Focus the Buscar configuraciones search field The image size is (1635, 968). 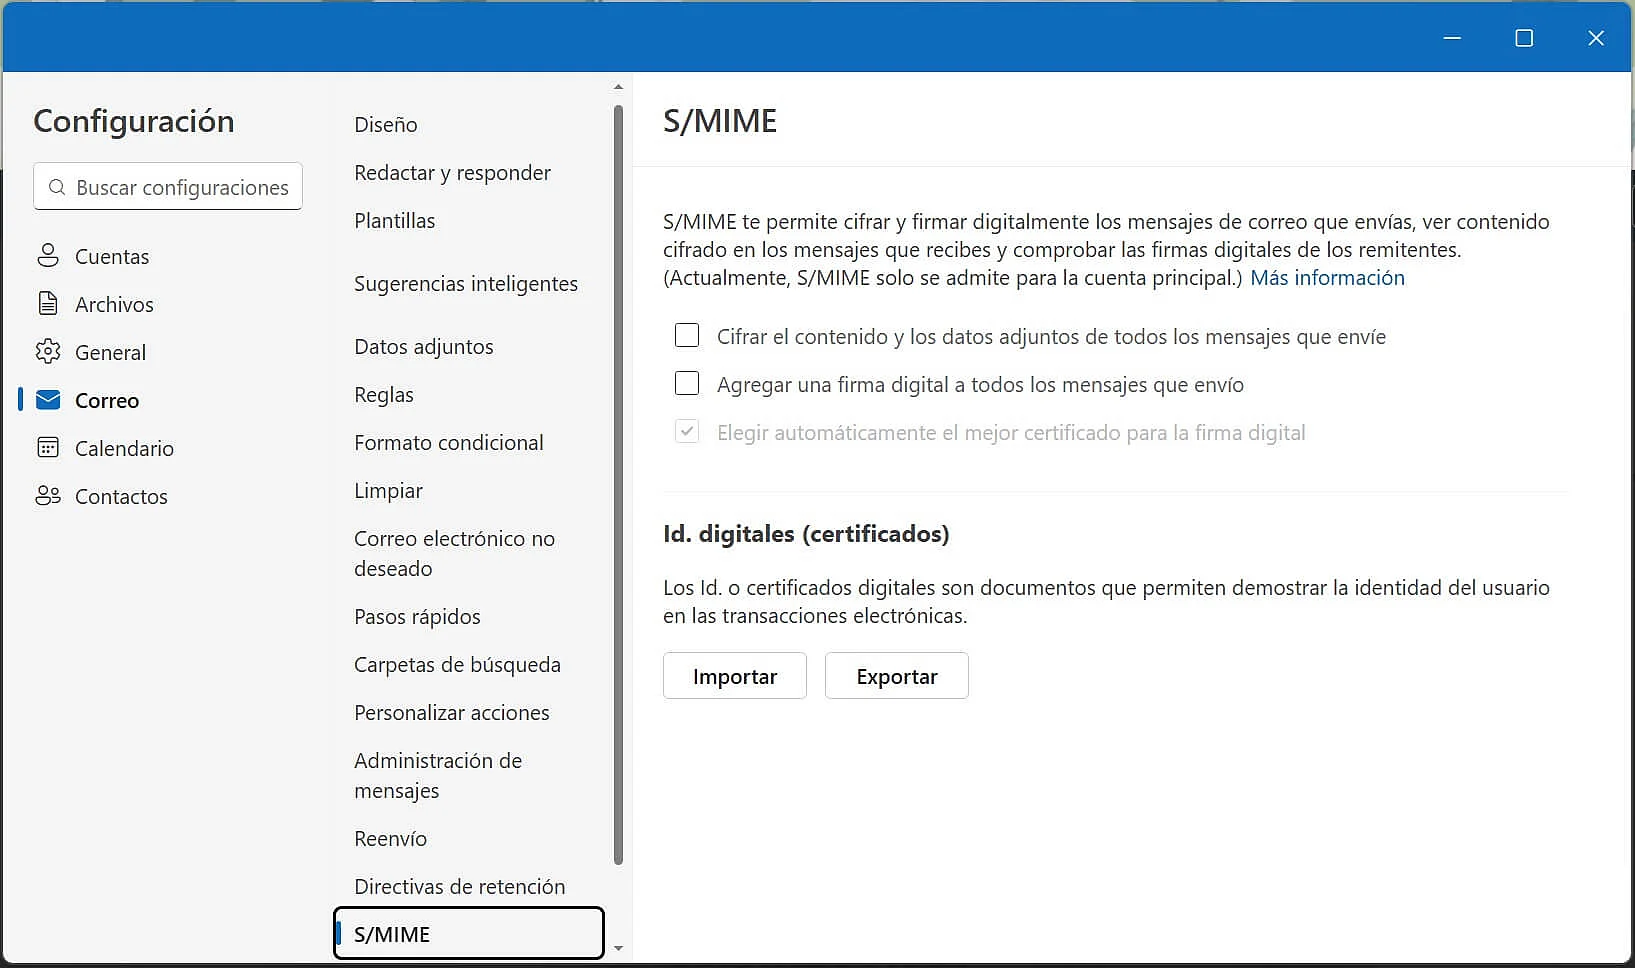[x=168, y=187]
